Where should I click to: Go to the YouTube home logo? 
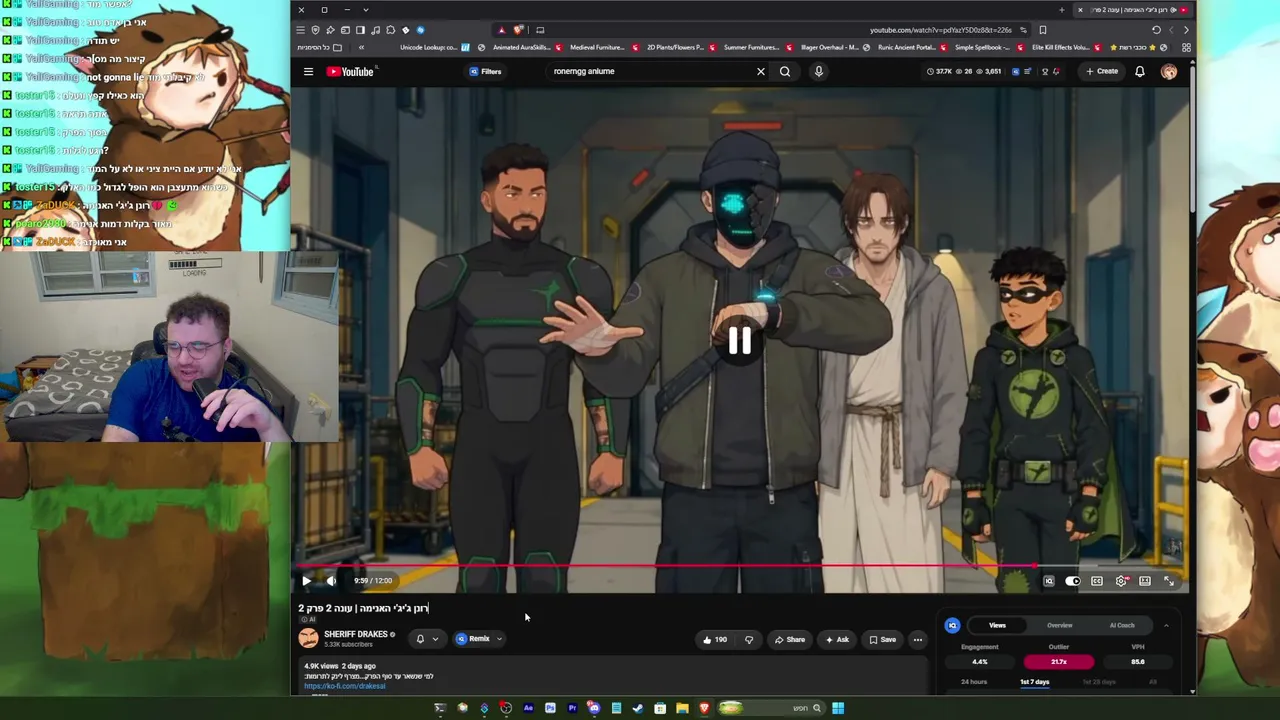click(x=350, y=72)
